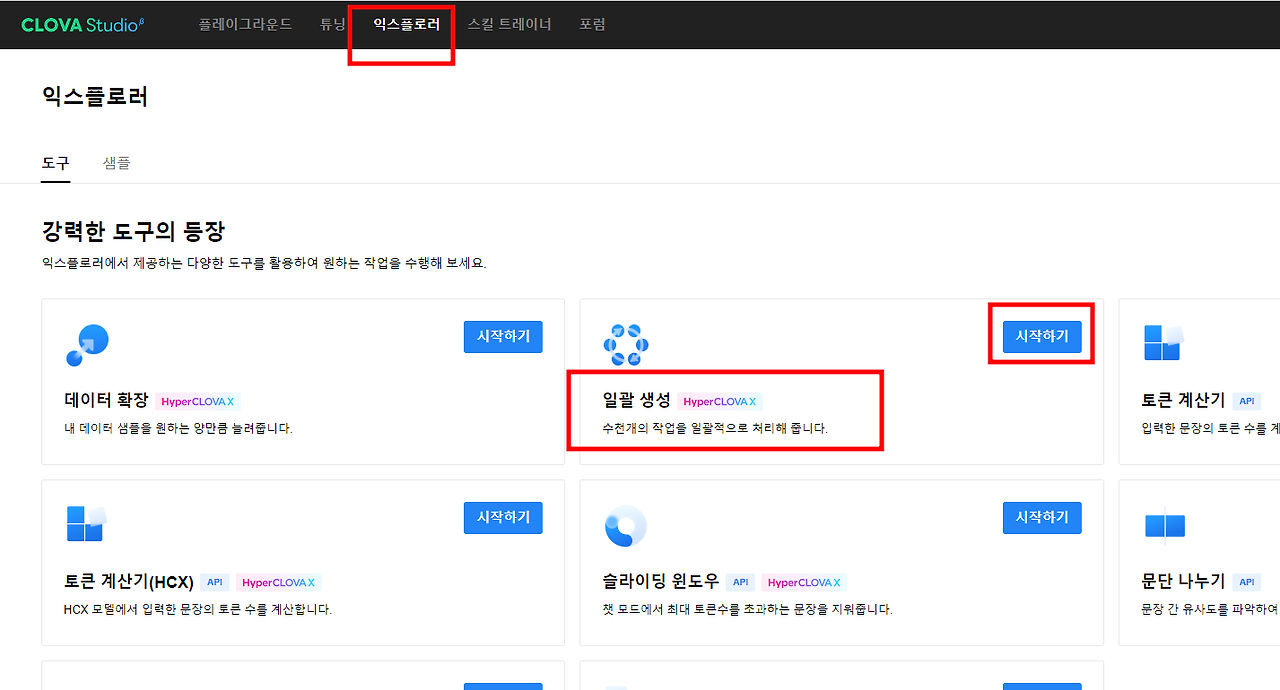Switch to the 샘플 tab
Image resolution: width=1280 pixels, height=690 pixels.
(x=117, y=162)
